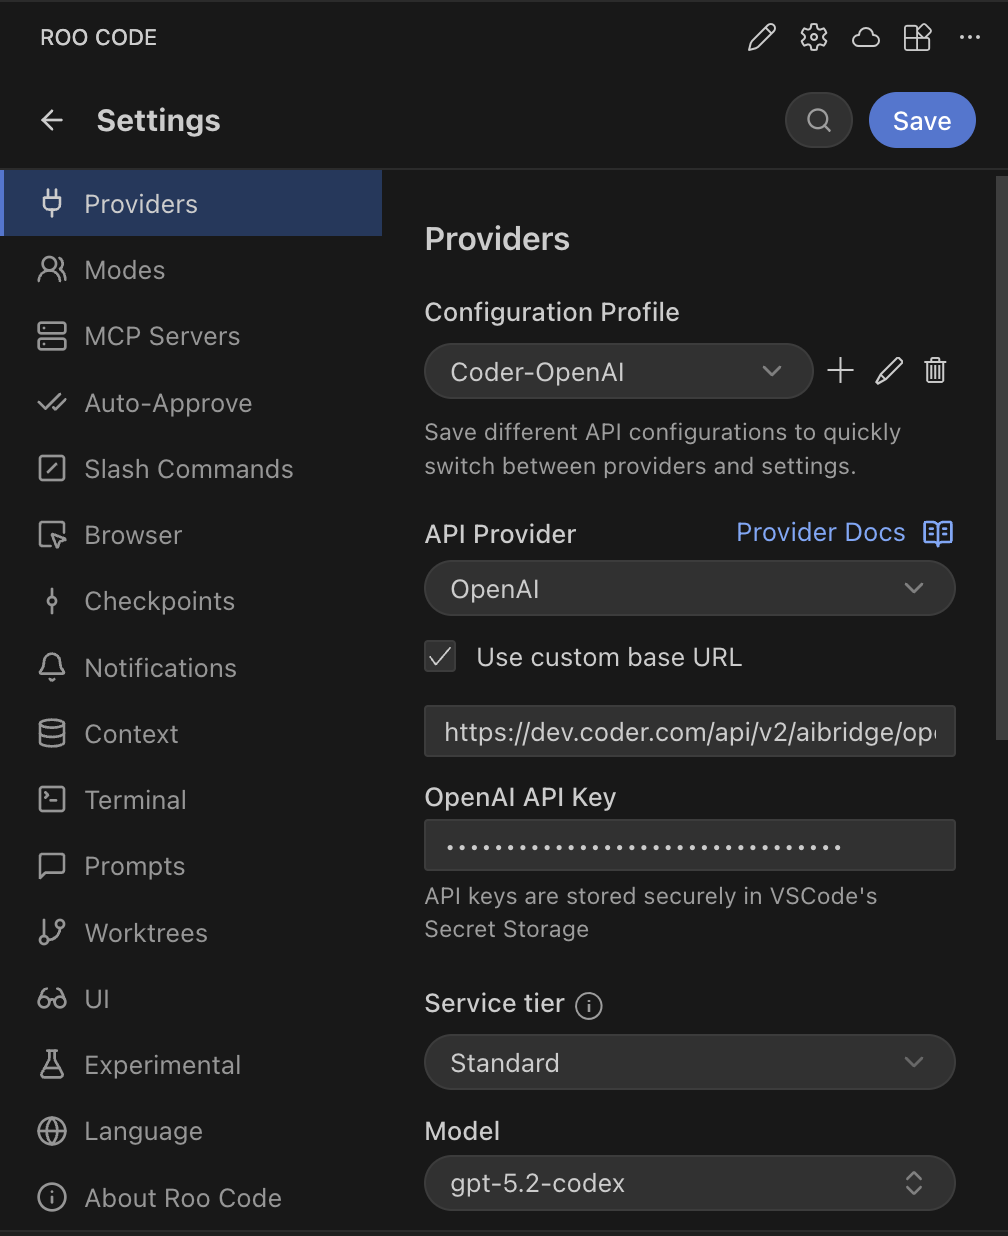Open the Model selector showing gpt-5.2-codex
1008x1236 pixels.
click(x=689, y=1183)
